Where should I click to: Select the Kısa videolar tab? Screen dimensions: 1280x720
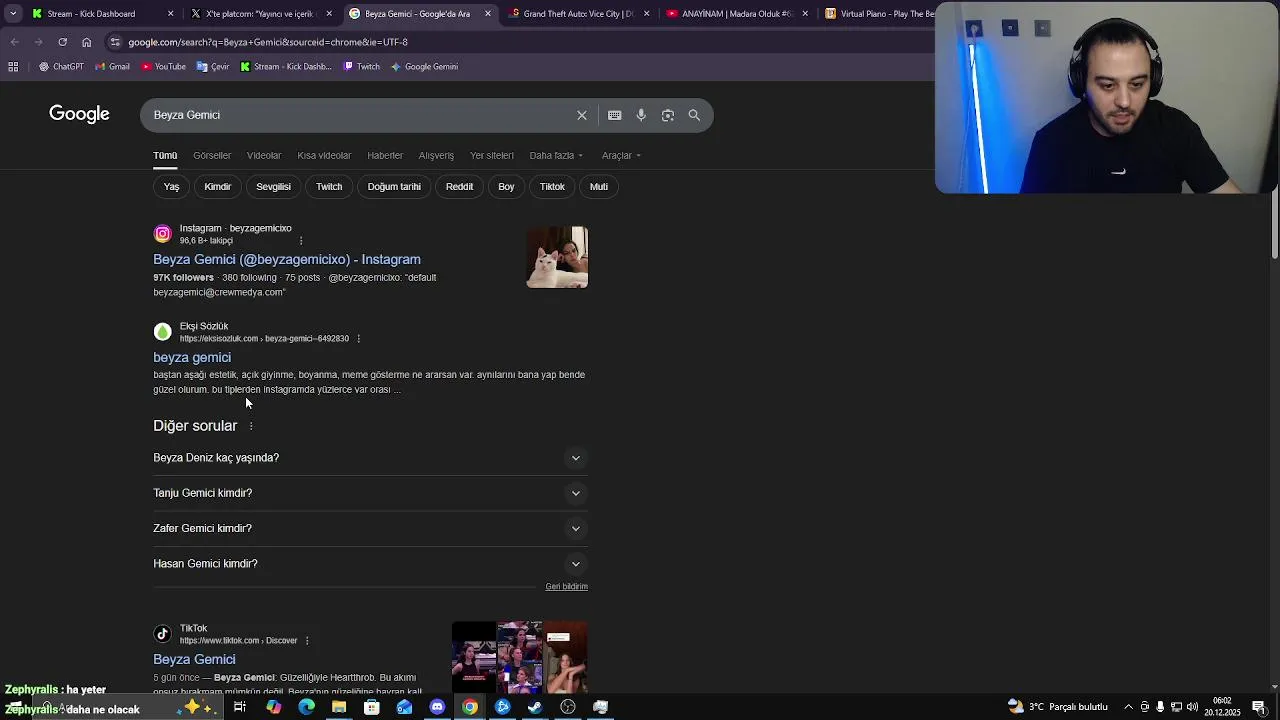[x=324, y=156]
